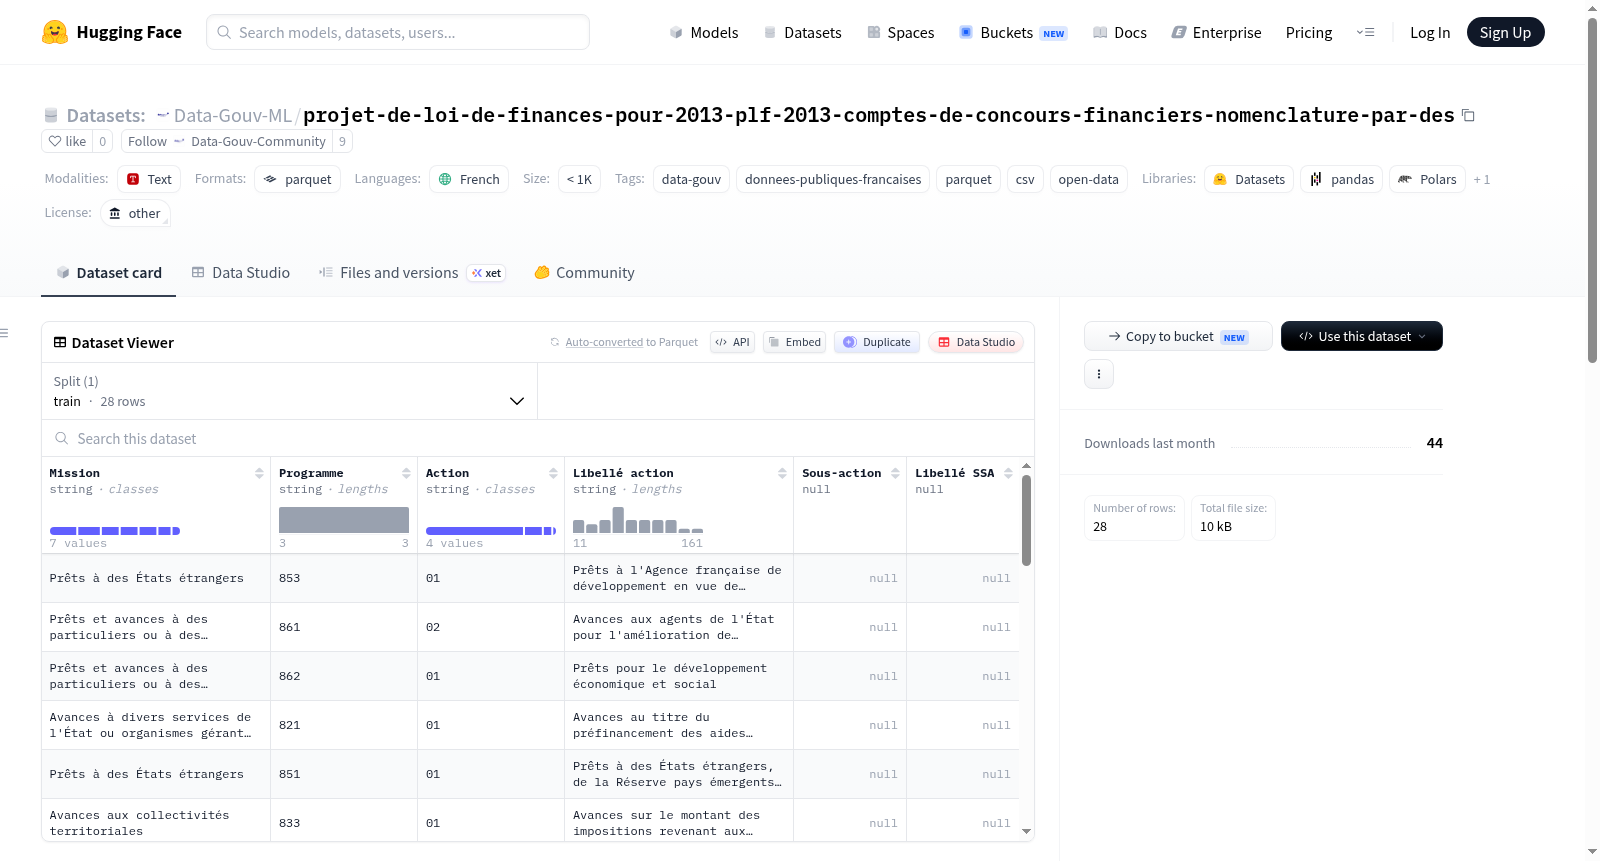Viewport: 1600px width, 861px height.
Task: Click 'Avances aux collectivités territoriales' cell
Action: tap(156, 823)
